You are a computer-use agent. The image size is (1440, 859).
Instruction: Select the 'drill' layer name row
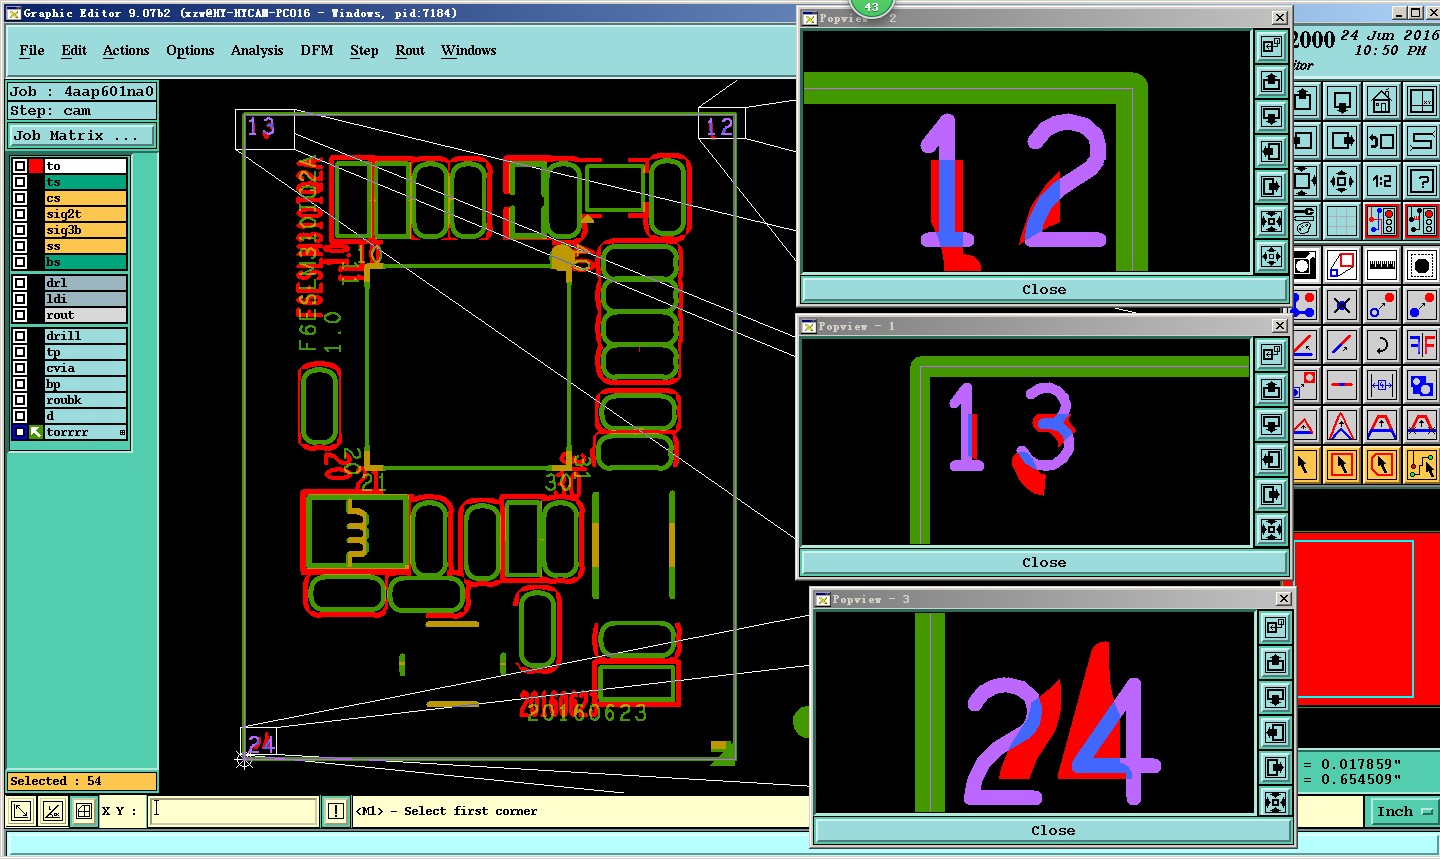86,336
